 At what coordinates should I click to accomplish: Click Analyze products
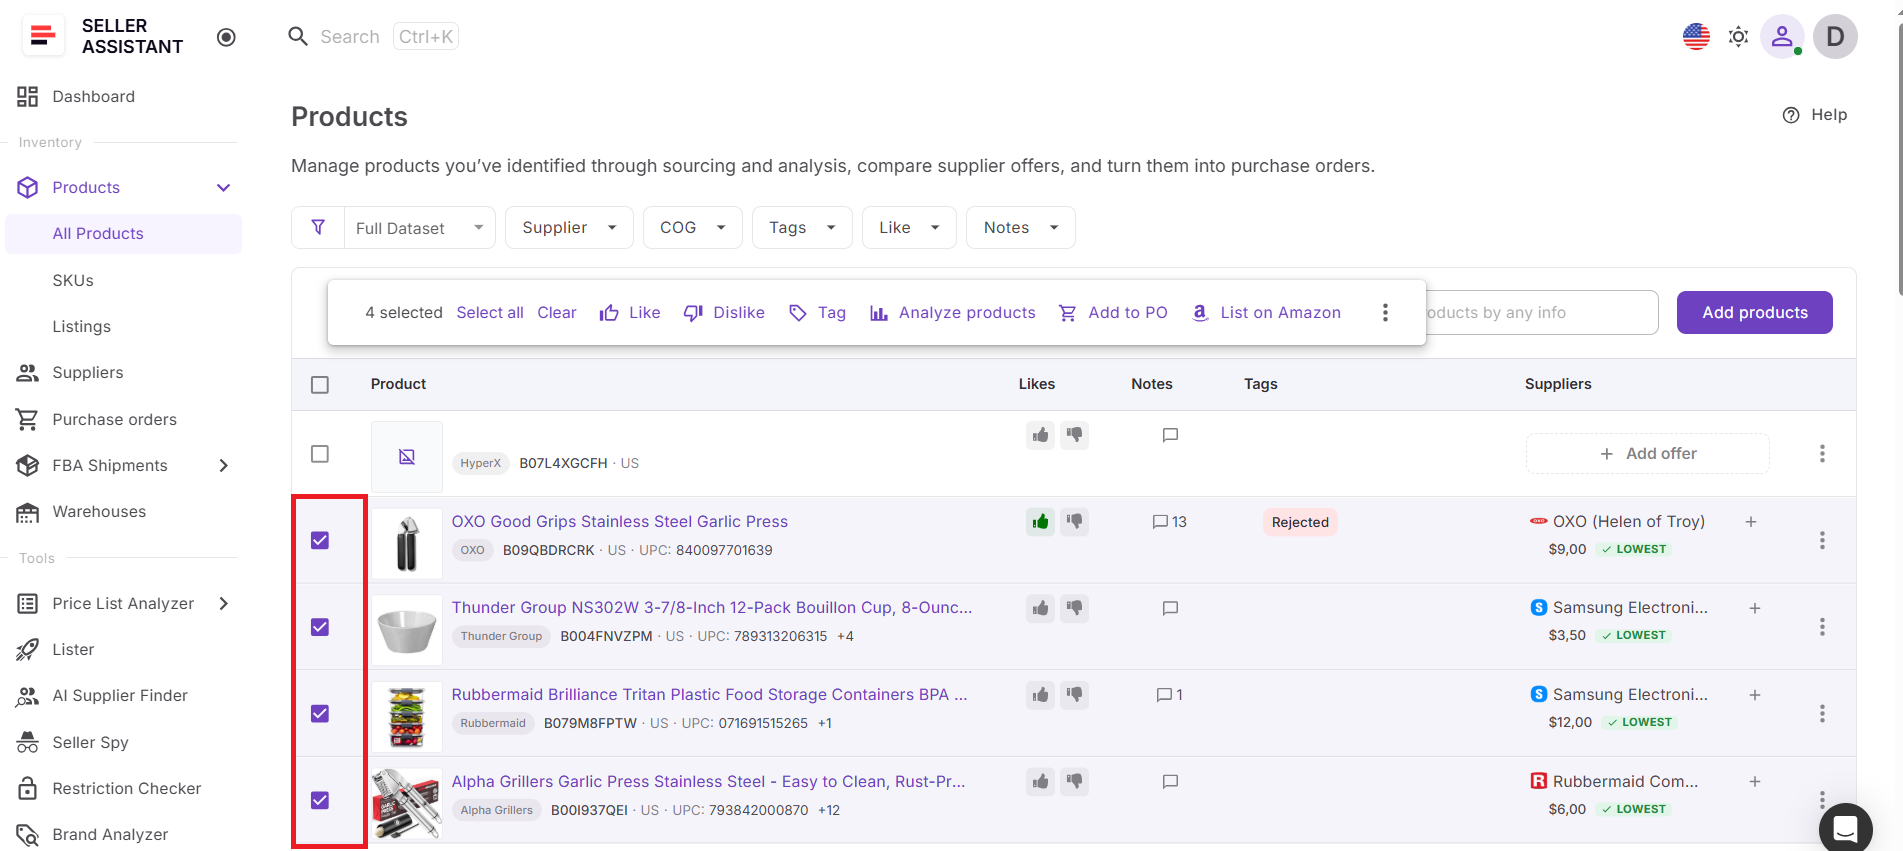pyautogui.click(x=952, y=313)
